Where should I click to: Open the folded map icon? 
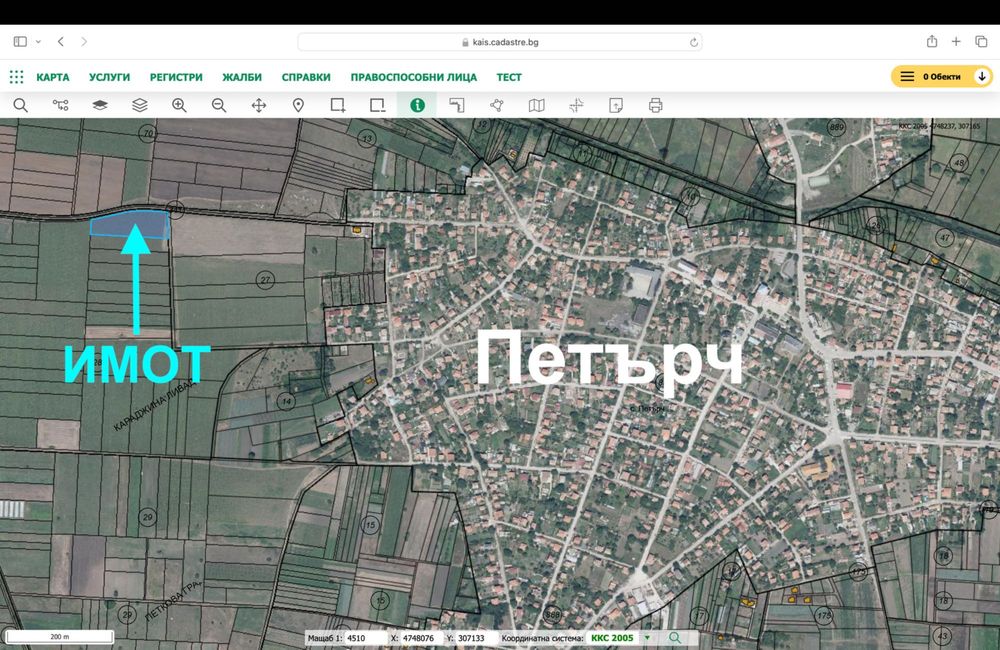coord(536,105)
